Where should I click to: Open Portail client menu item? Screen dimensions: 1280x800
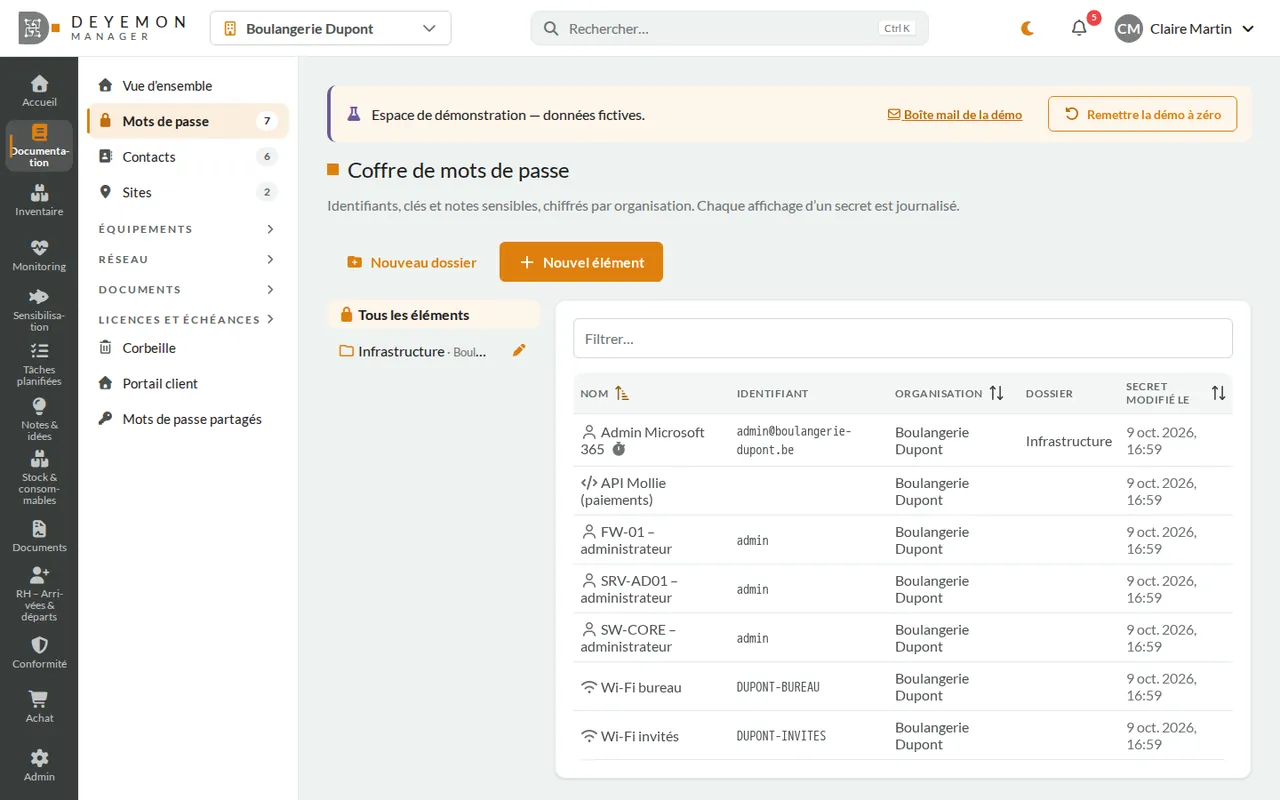(187, 383)
